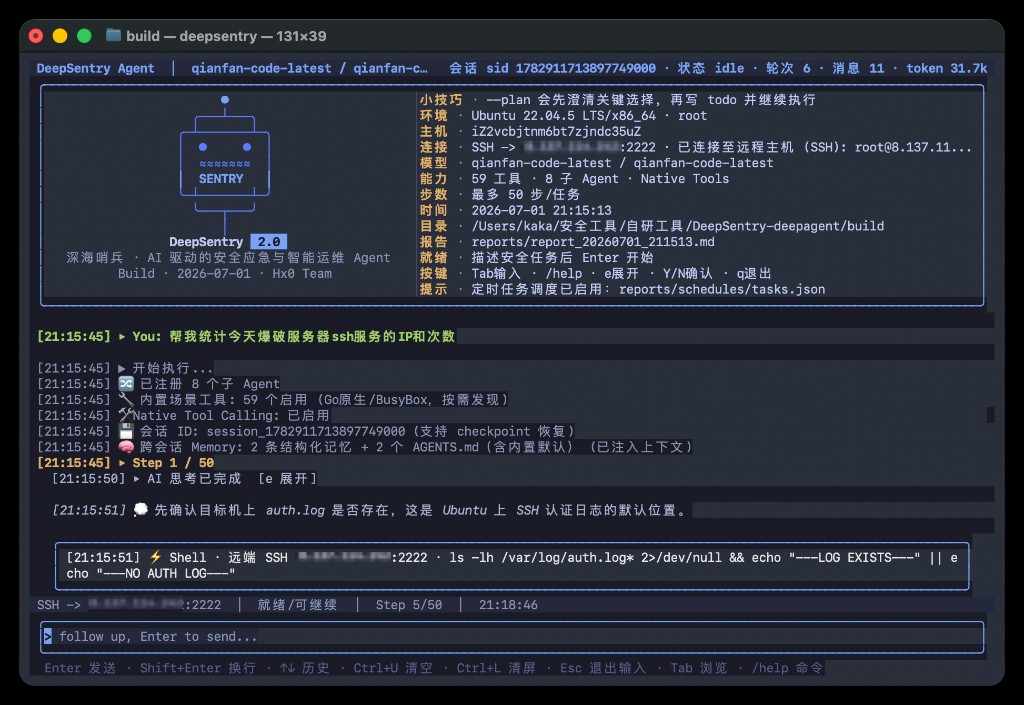
Task: Click the brain icon beside 跨会话 Memory
Action: [126, 447]
